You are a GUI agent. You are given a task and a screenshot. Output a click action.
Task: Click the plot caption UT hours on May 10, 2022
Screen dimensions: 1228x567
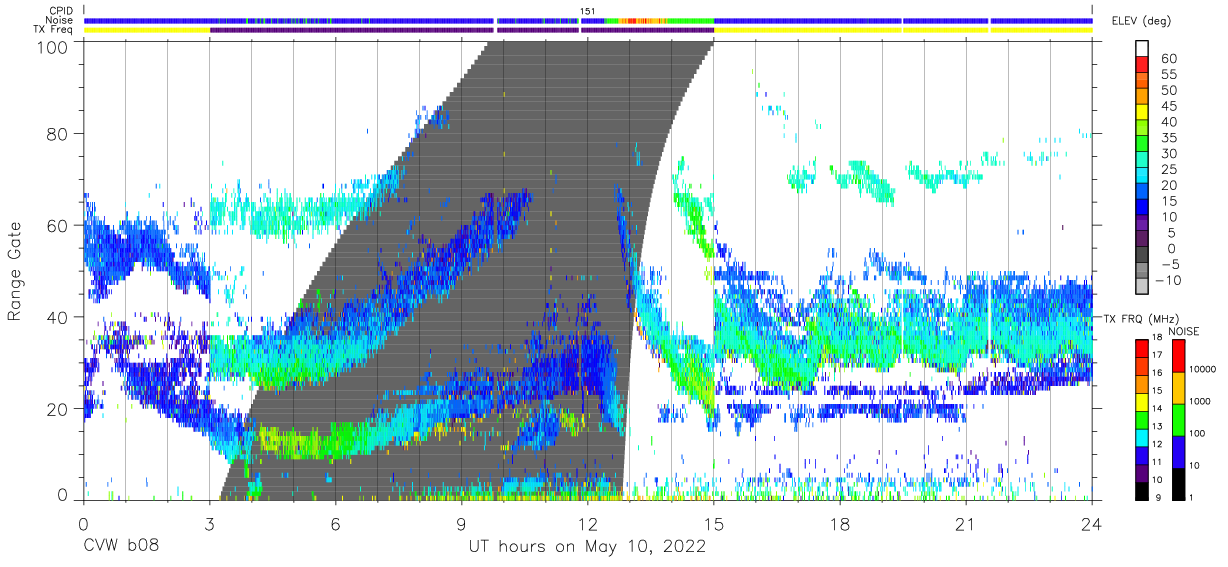[588, 547]
